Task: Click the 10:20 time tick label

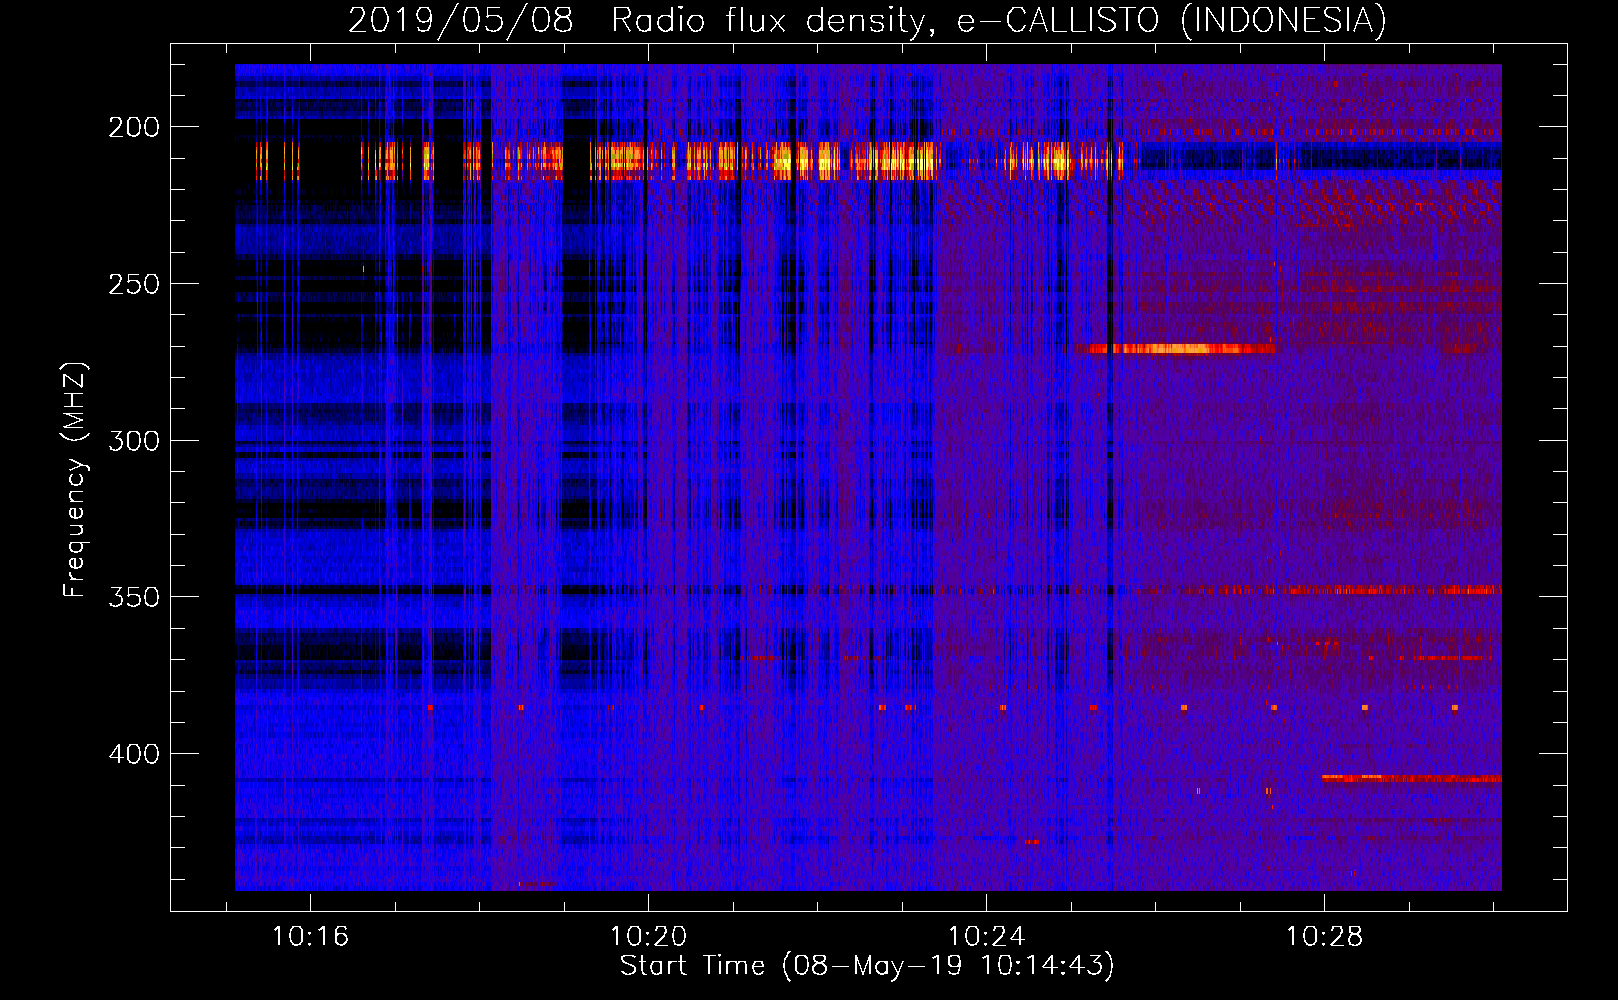Action: coord(648,937)
